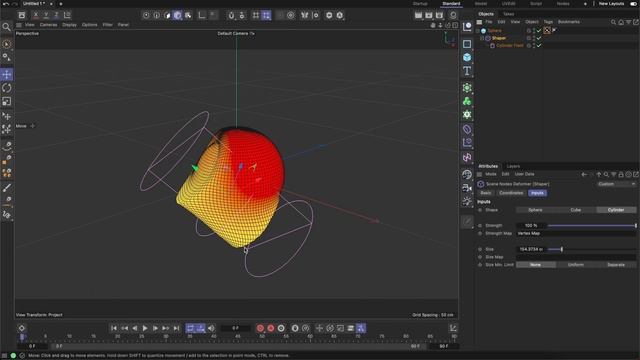Toggle the Sphere enable checkmark
The width and height of the screenshot is (640, 360).
[539, 31]
